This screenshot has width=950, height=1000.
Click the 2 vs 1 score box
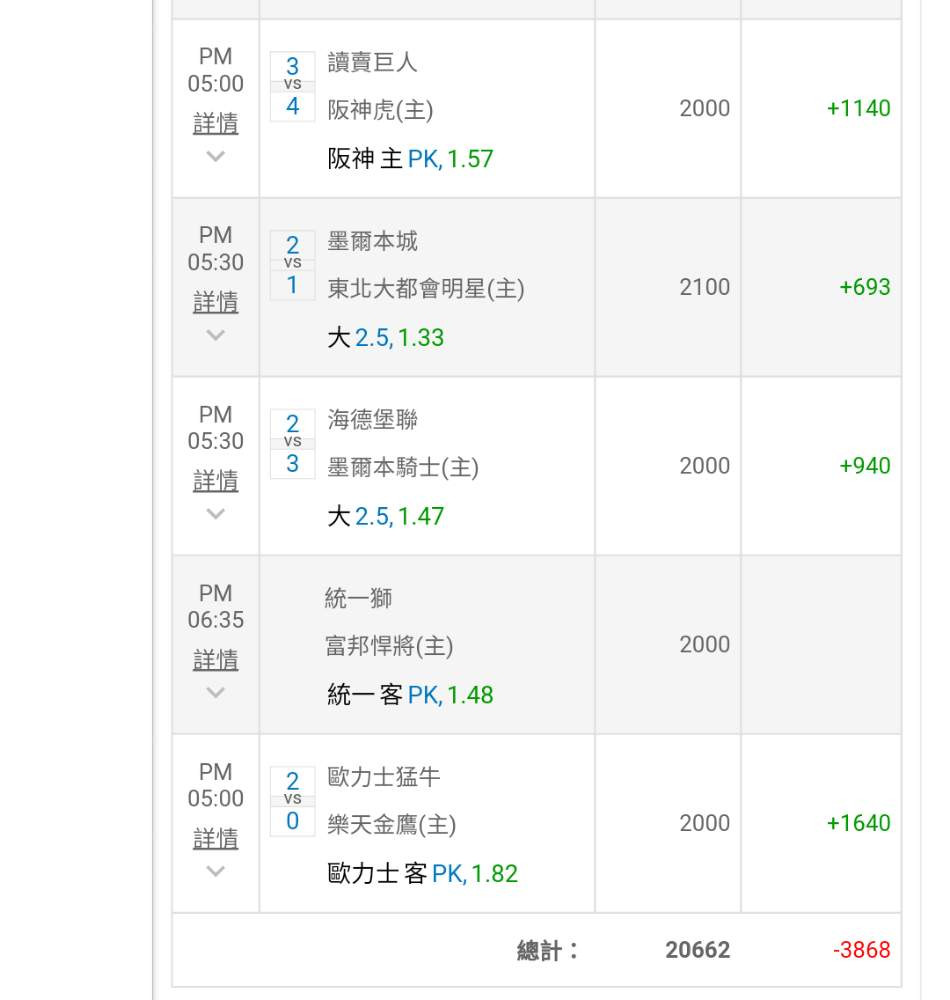pyautogui.click(x=293, y=265)
